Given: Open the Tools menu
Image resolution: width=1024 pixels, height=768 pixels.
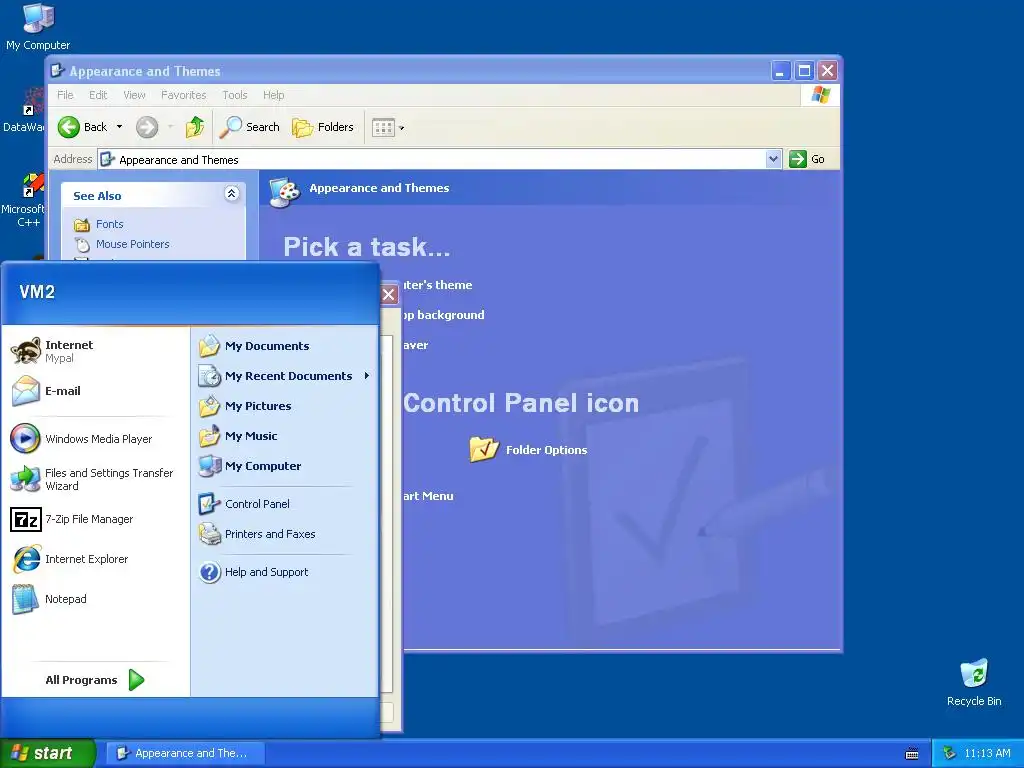Looking at the screenshot, I should 234,95.
